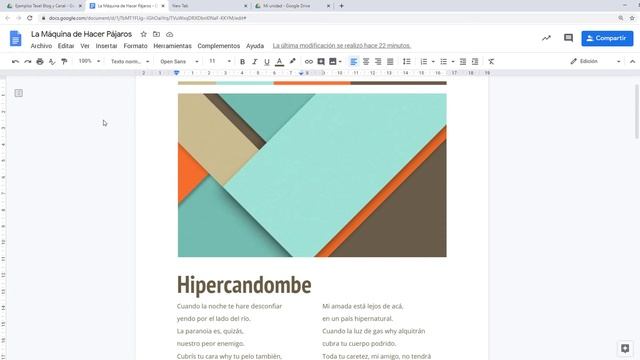This screenshot has width=640, height=360.
Task: Open the paragraph style dropdown
Action: pyautogui.click(x=130, y=62)
